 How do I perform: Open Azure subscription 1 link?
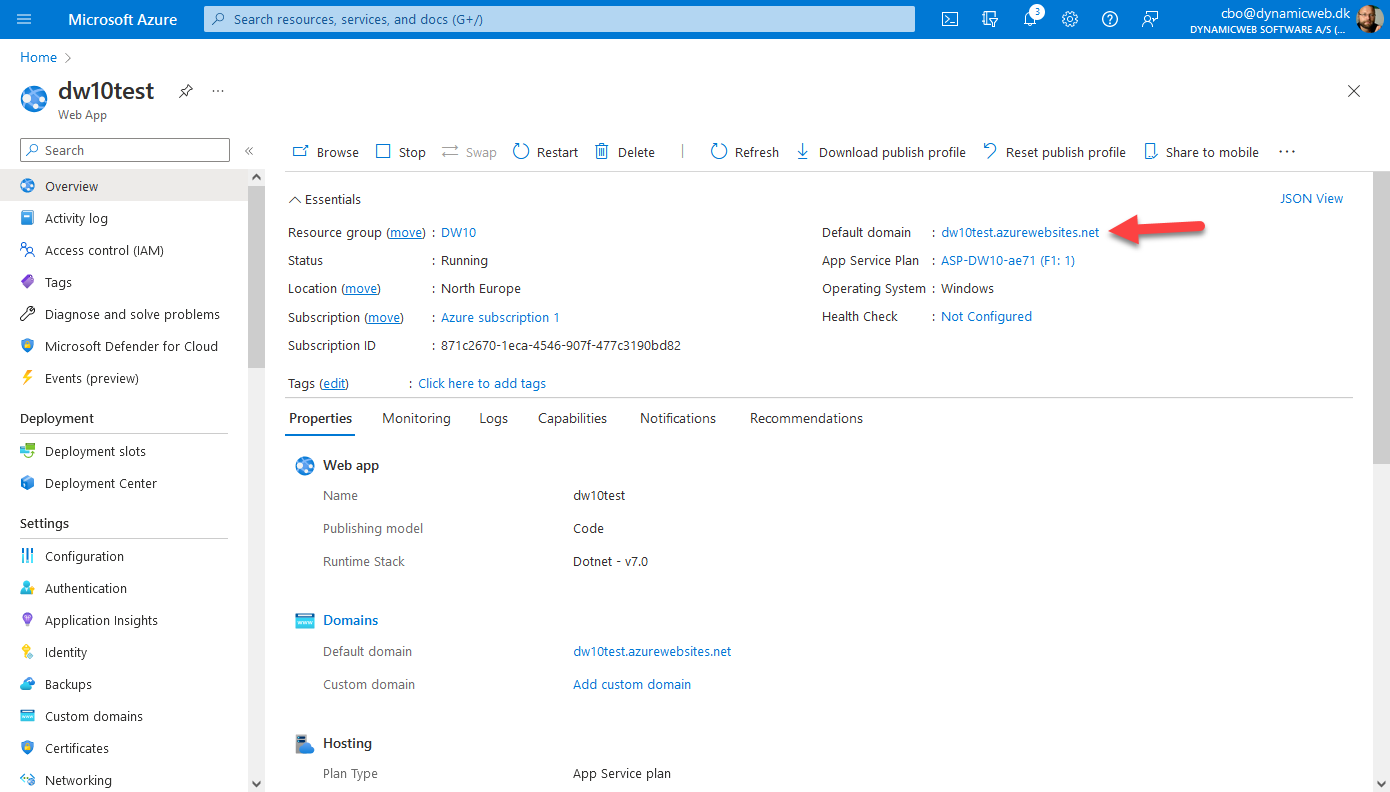click(x=500, y=317)
